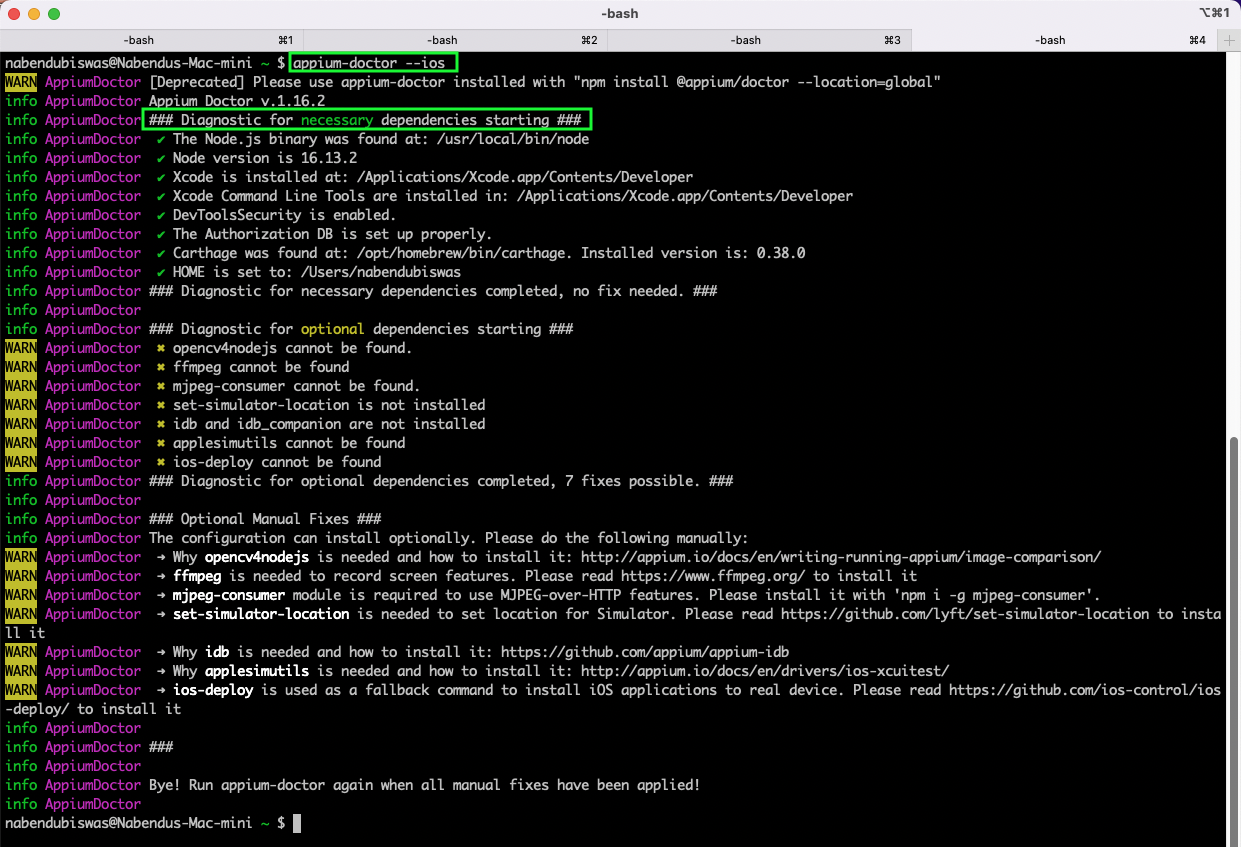This screenshot has width=1241, height=847.
Task: Minimize the terminal with the yellow button
Action: point(34,14)
